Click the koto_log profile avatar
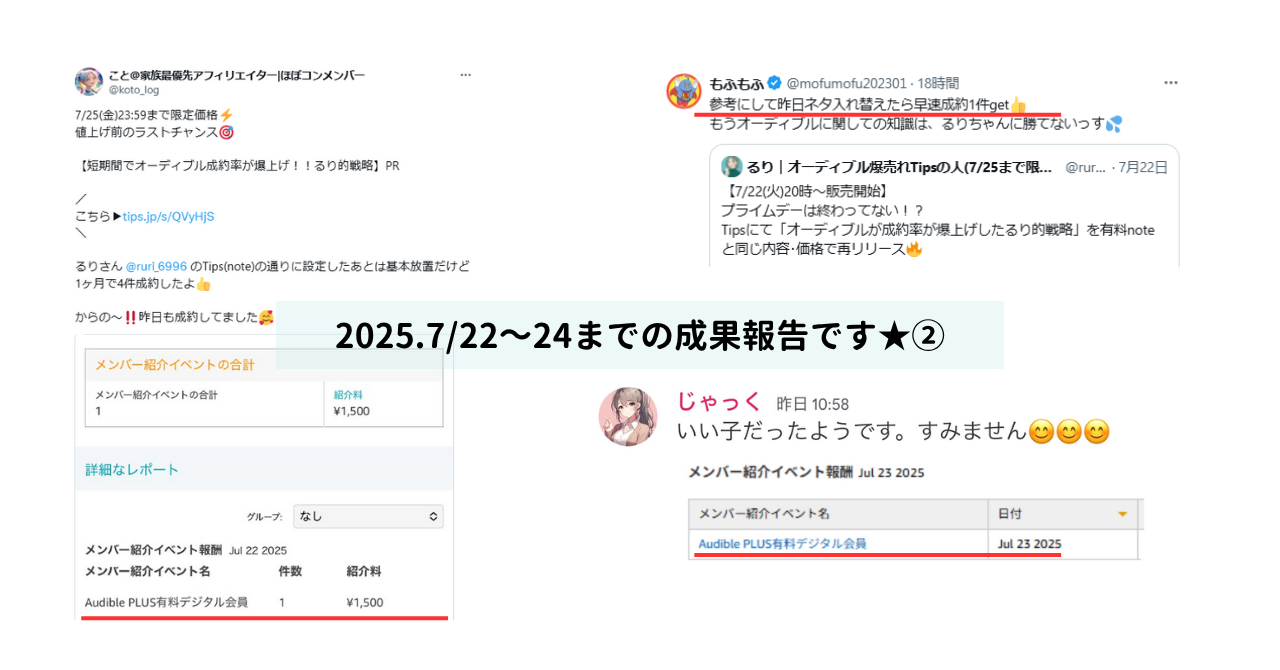The image size is (1280, 670). (x=88, y=82)
